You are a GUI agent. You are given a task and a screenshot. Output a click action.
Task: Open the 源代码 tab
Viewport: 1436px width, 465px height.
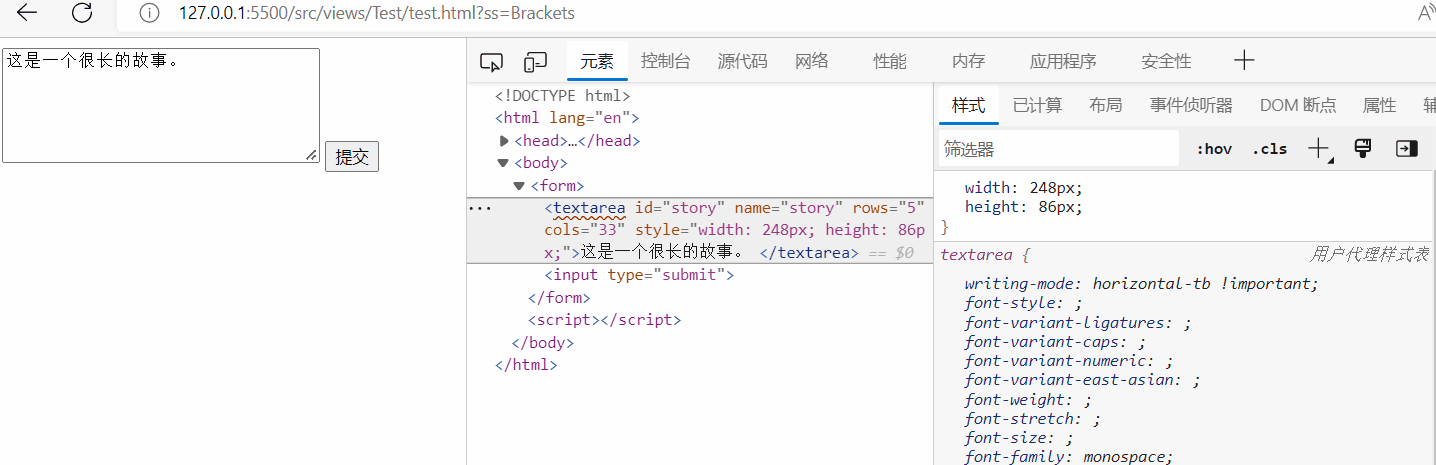[x=742, y=61]
